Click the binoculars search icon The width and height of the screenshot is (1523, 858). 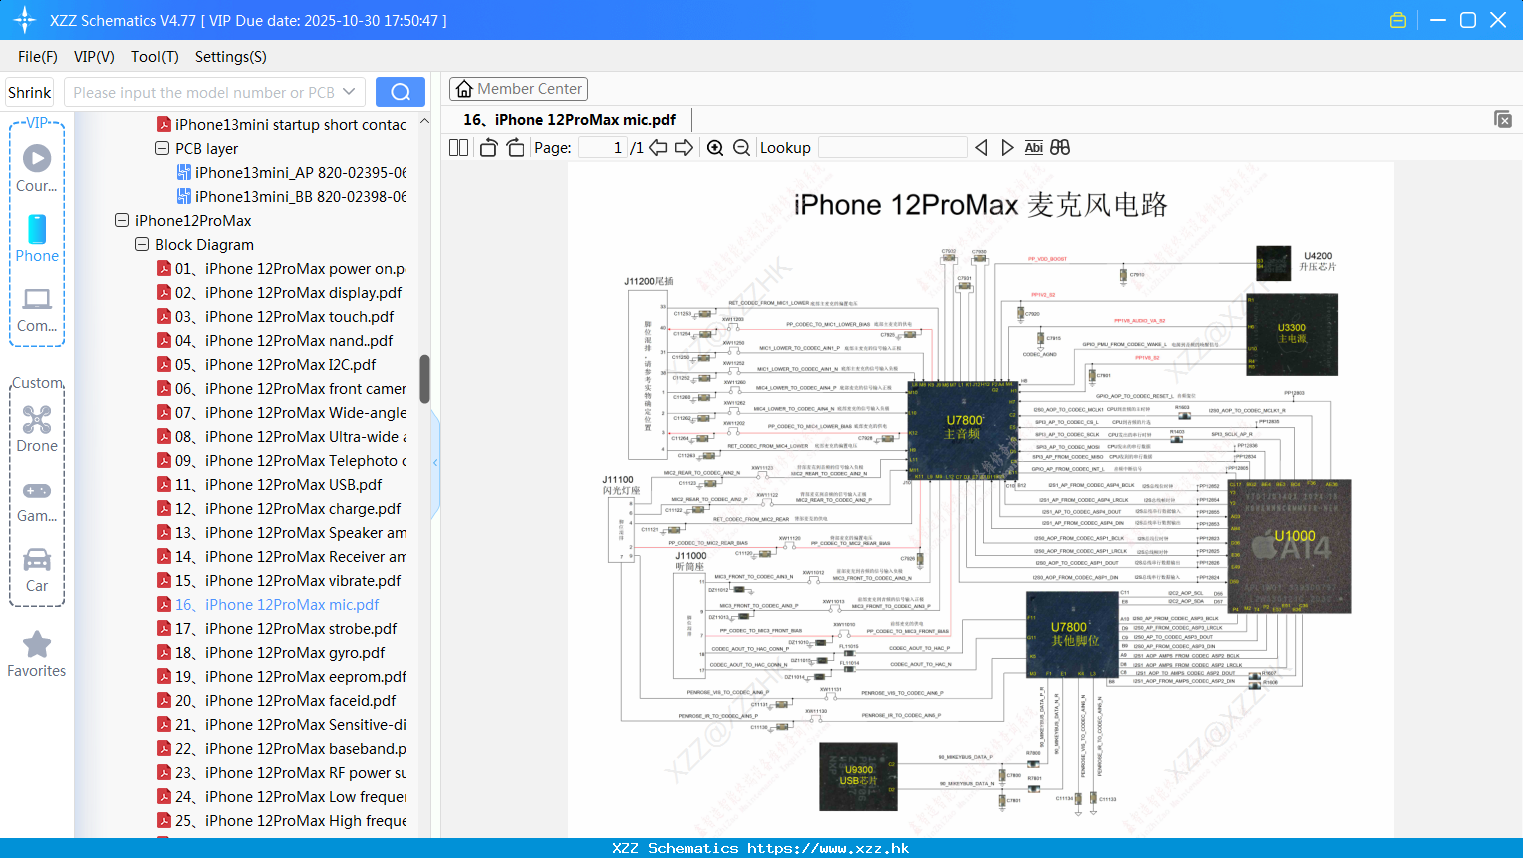coord(1060,147)
